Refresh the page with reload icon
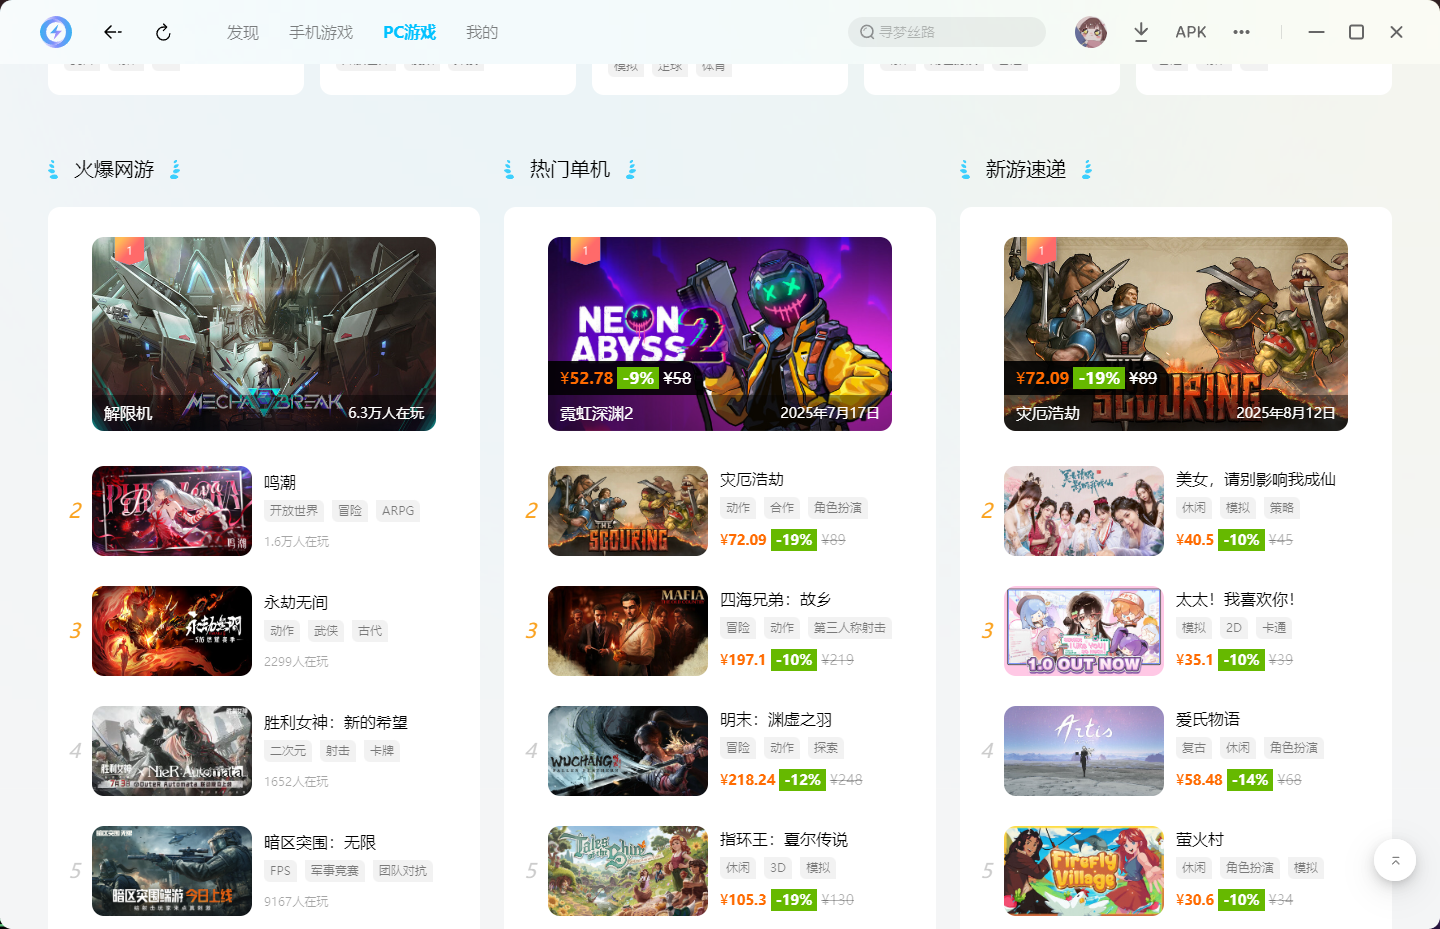1440x929 pixels. tap(163, 32)
